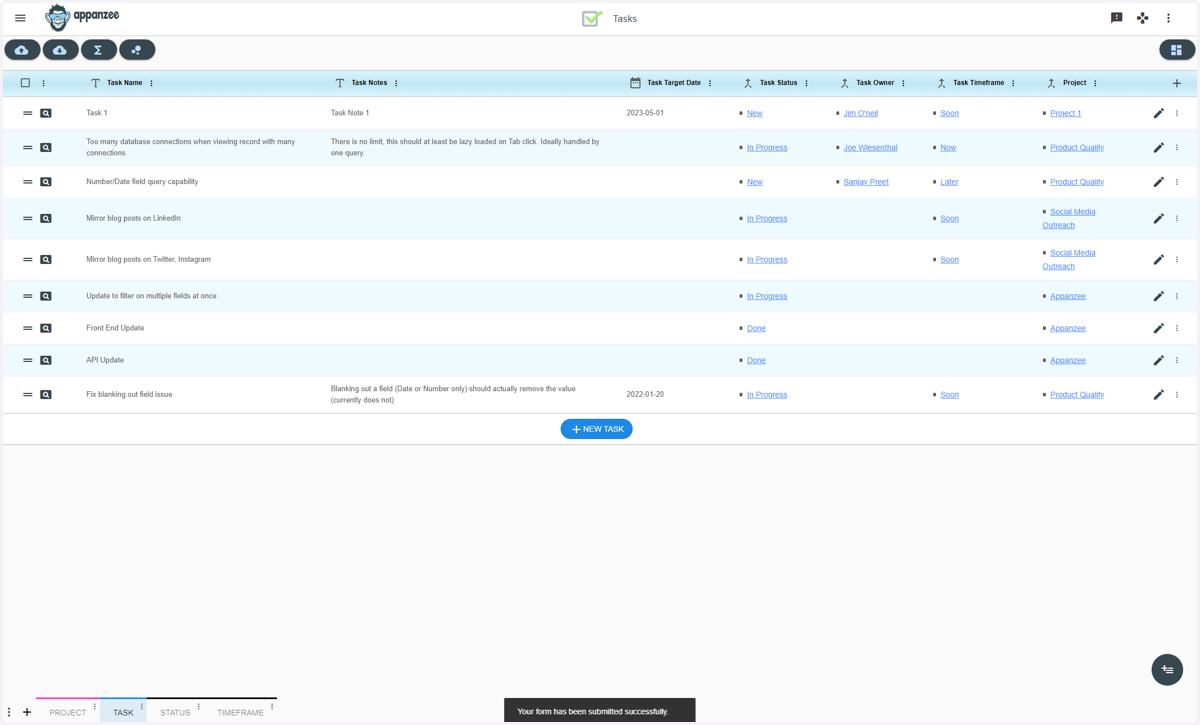1200x725 pixels.
Task: Click the cloud upload toolbar button
Action: [22, 50]
